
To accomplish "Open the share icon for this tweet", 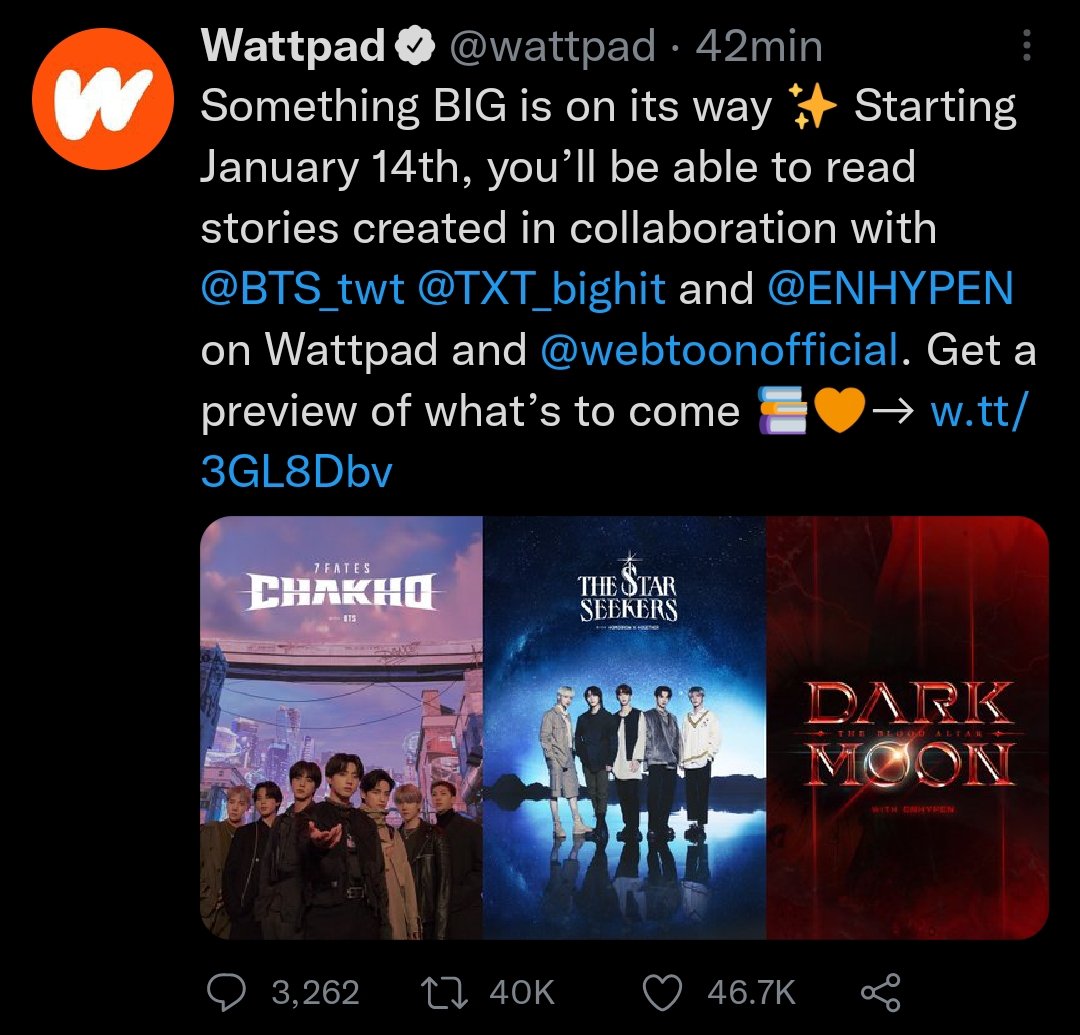I will [x=881, y=992].
